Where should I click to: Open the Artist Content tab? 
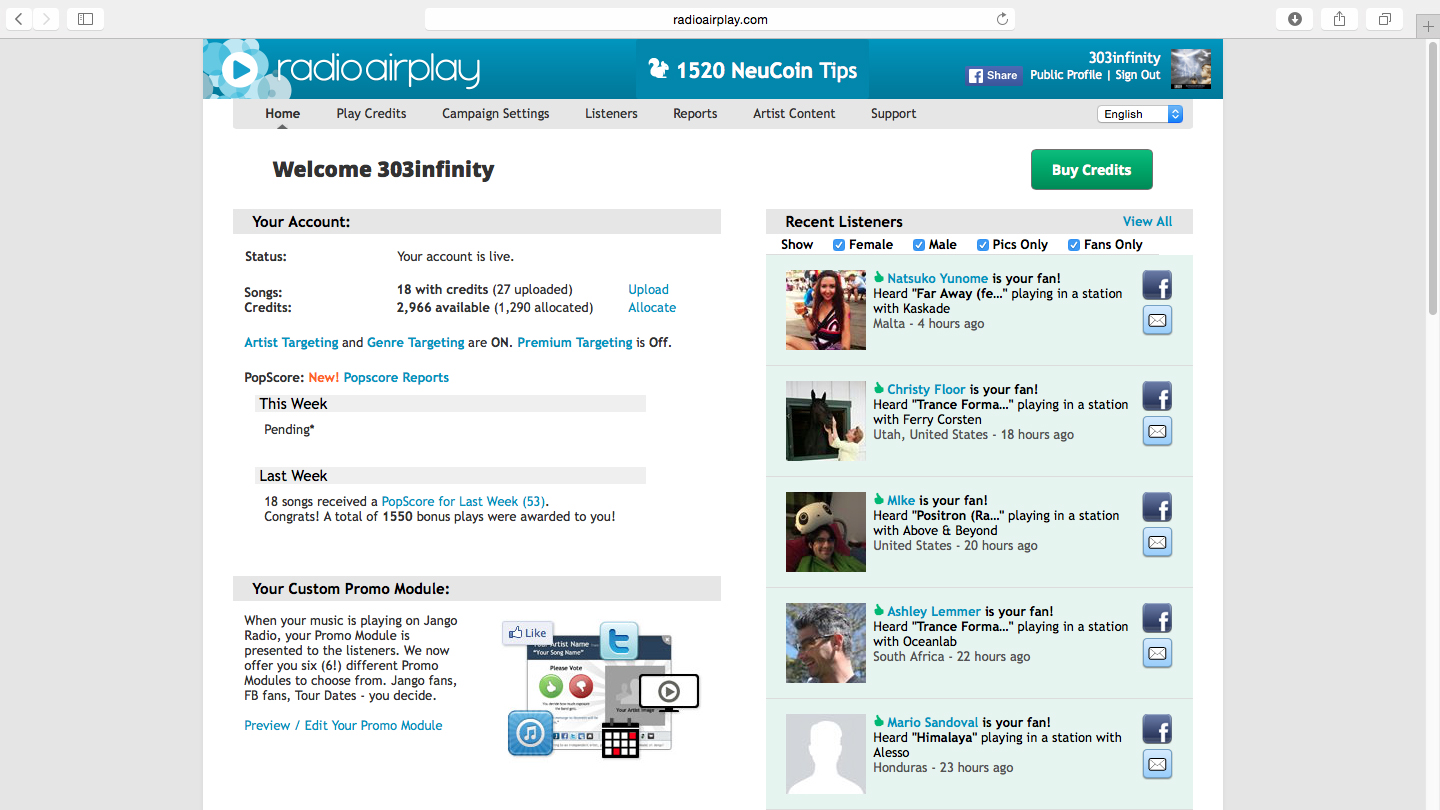[794, 113]
